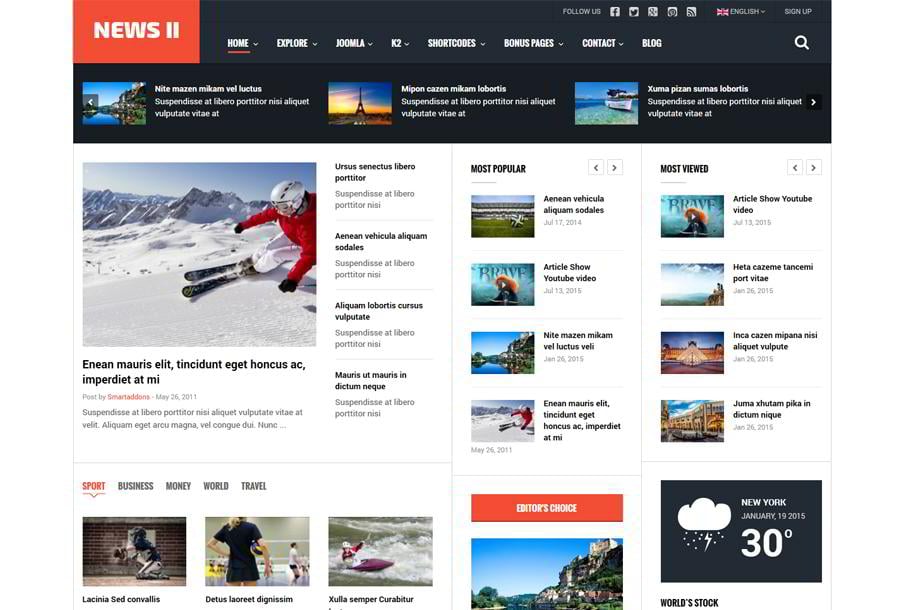This screenshot has height=610, width=900.
Task: Open the English language dropdown
Action: click(x=741, y=12)
